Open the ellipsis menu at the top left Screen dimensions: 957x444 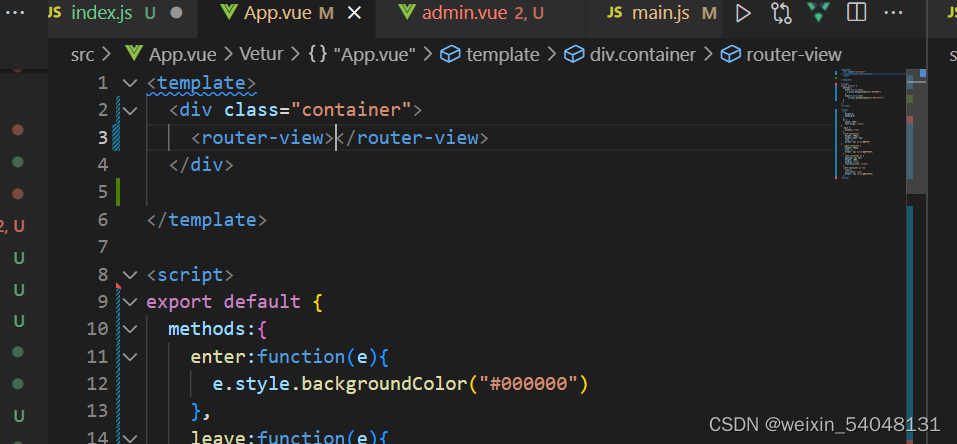pos(15,12)
